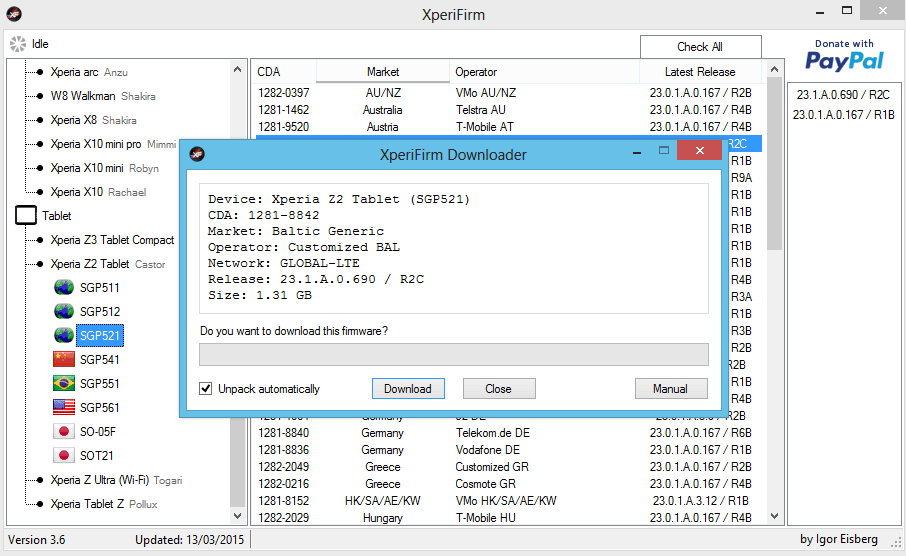Select Xperia X10 mini Robyn in tree

(104, 168)
